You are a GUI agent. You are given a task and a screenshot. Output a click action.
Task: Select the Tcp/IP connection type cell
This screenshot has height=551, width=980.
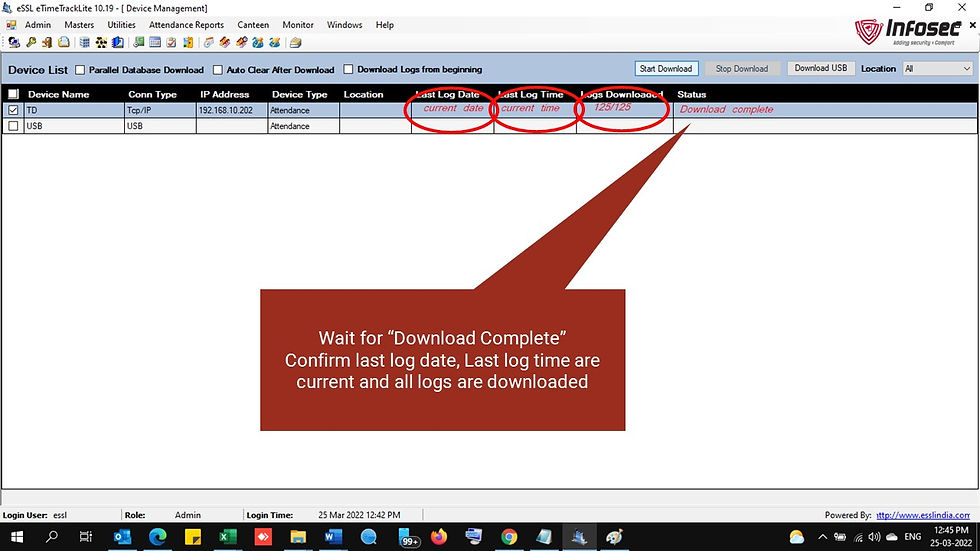pos(160,110)
